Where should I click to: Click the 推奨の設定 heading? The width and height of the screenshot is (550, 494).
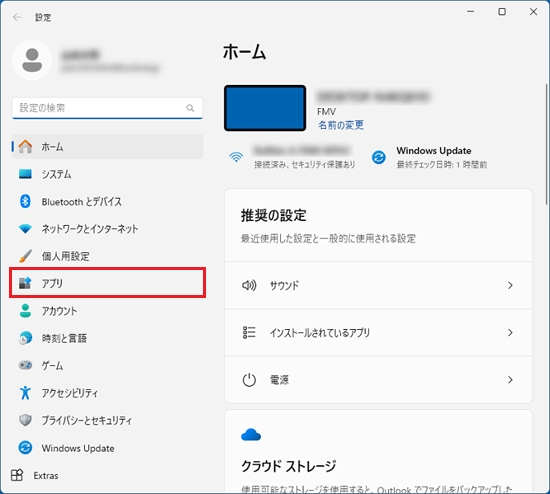coord(274,215)
